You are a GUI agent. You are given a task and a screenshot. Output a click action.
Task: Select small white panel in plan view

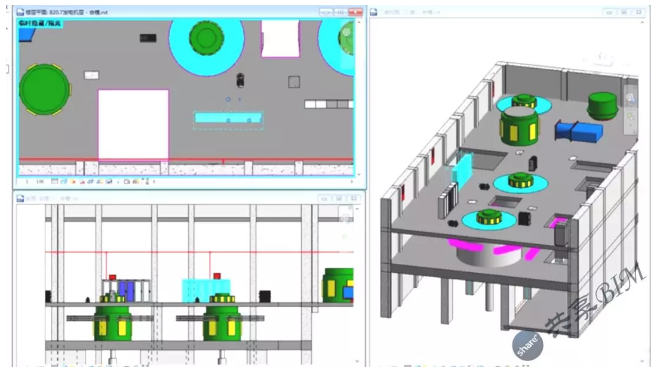click(91, 75)
